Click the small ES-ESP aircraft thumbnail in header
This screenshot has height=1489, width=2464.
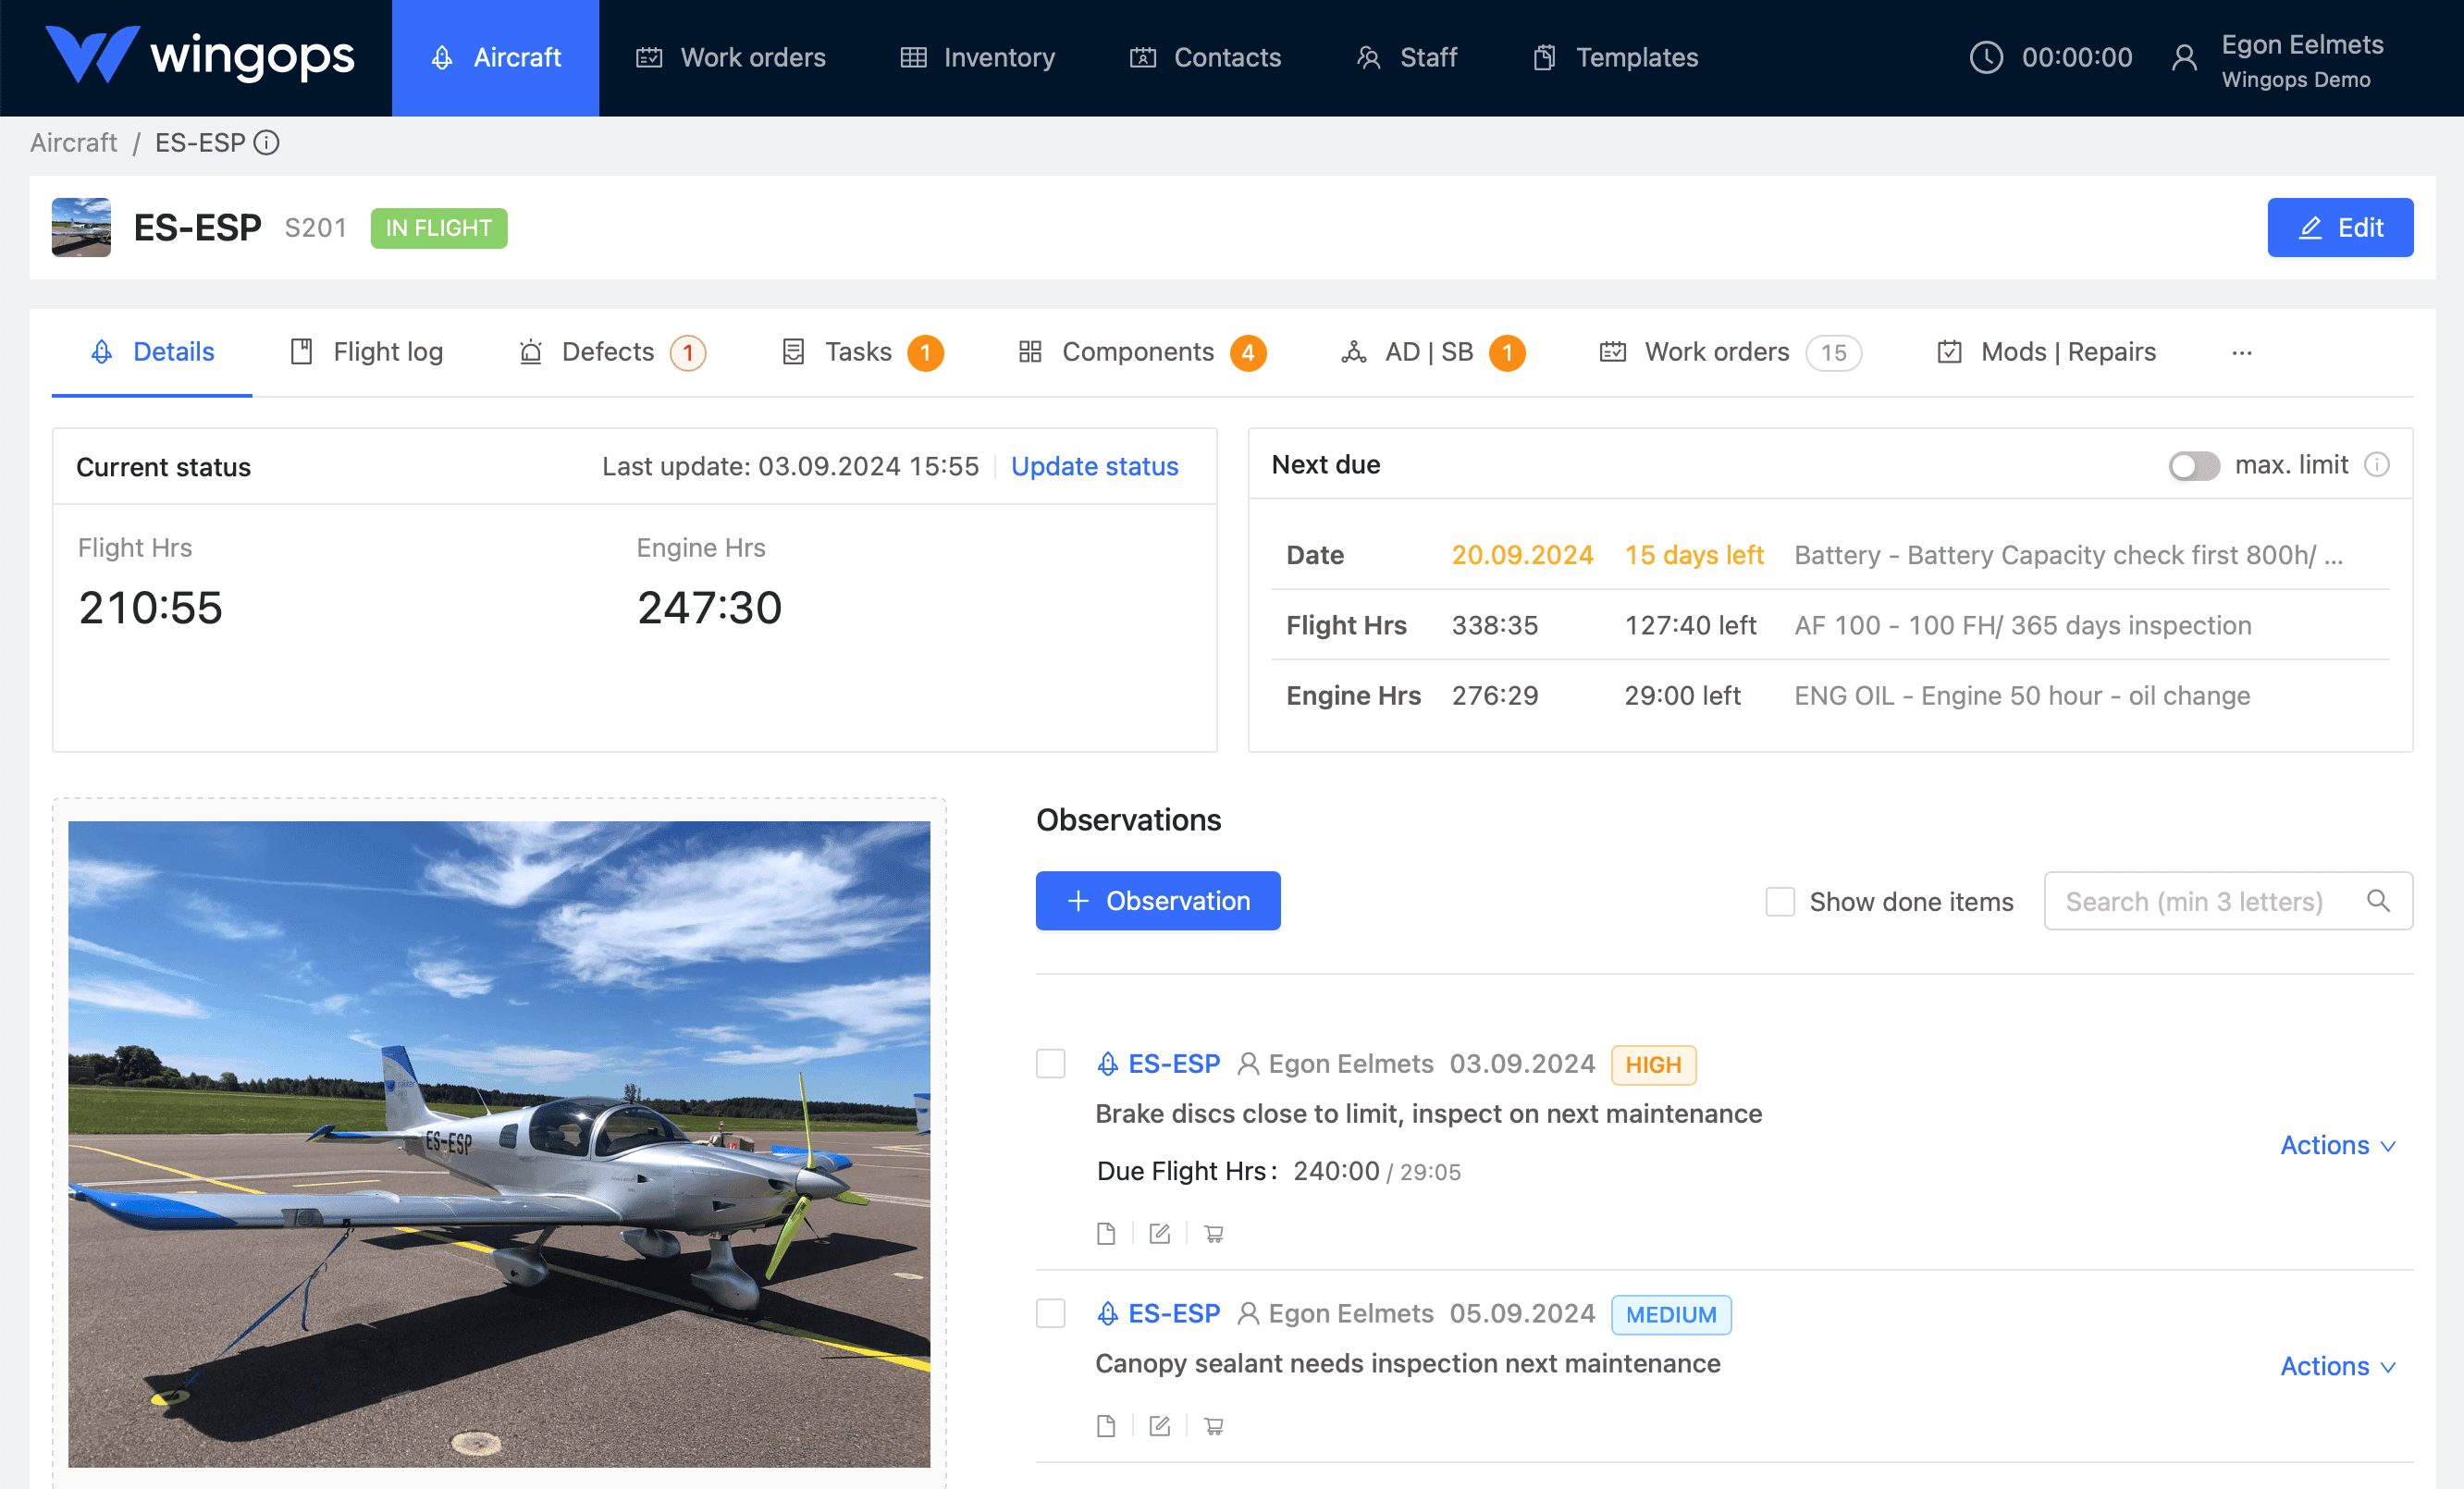coord(81,227)
